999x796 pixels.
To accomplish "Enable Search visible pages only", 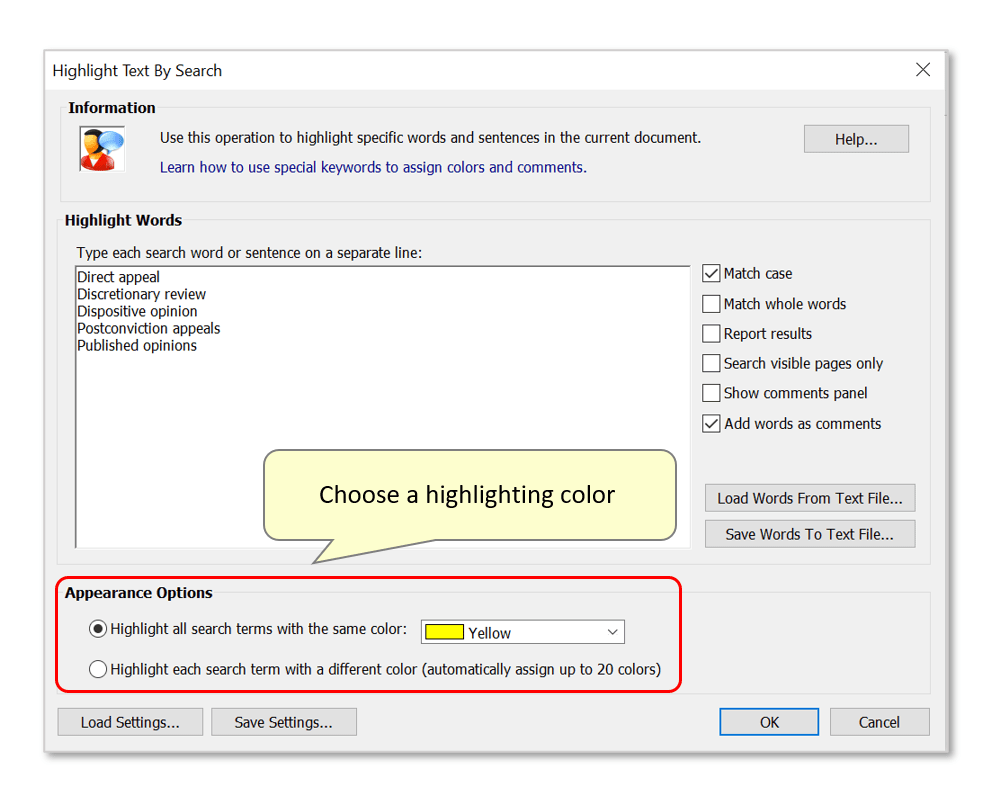I will click(711, 363).
